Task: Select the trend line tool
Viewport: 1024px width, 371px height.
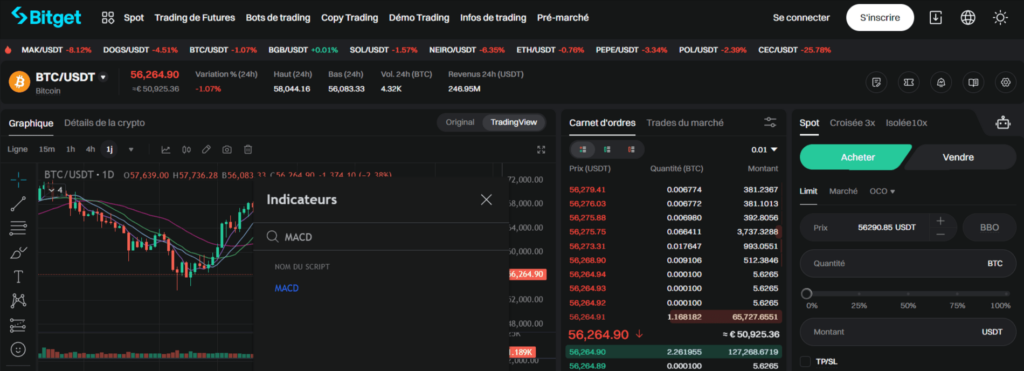Action: pyautogui.click(x=18, y=204)
